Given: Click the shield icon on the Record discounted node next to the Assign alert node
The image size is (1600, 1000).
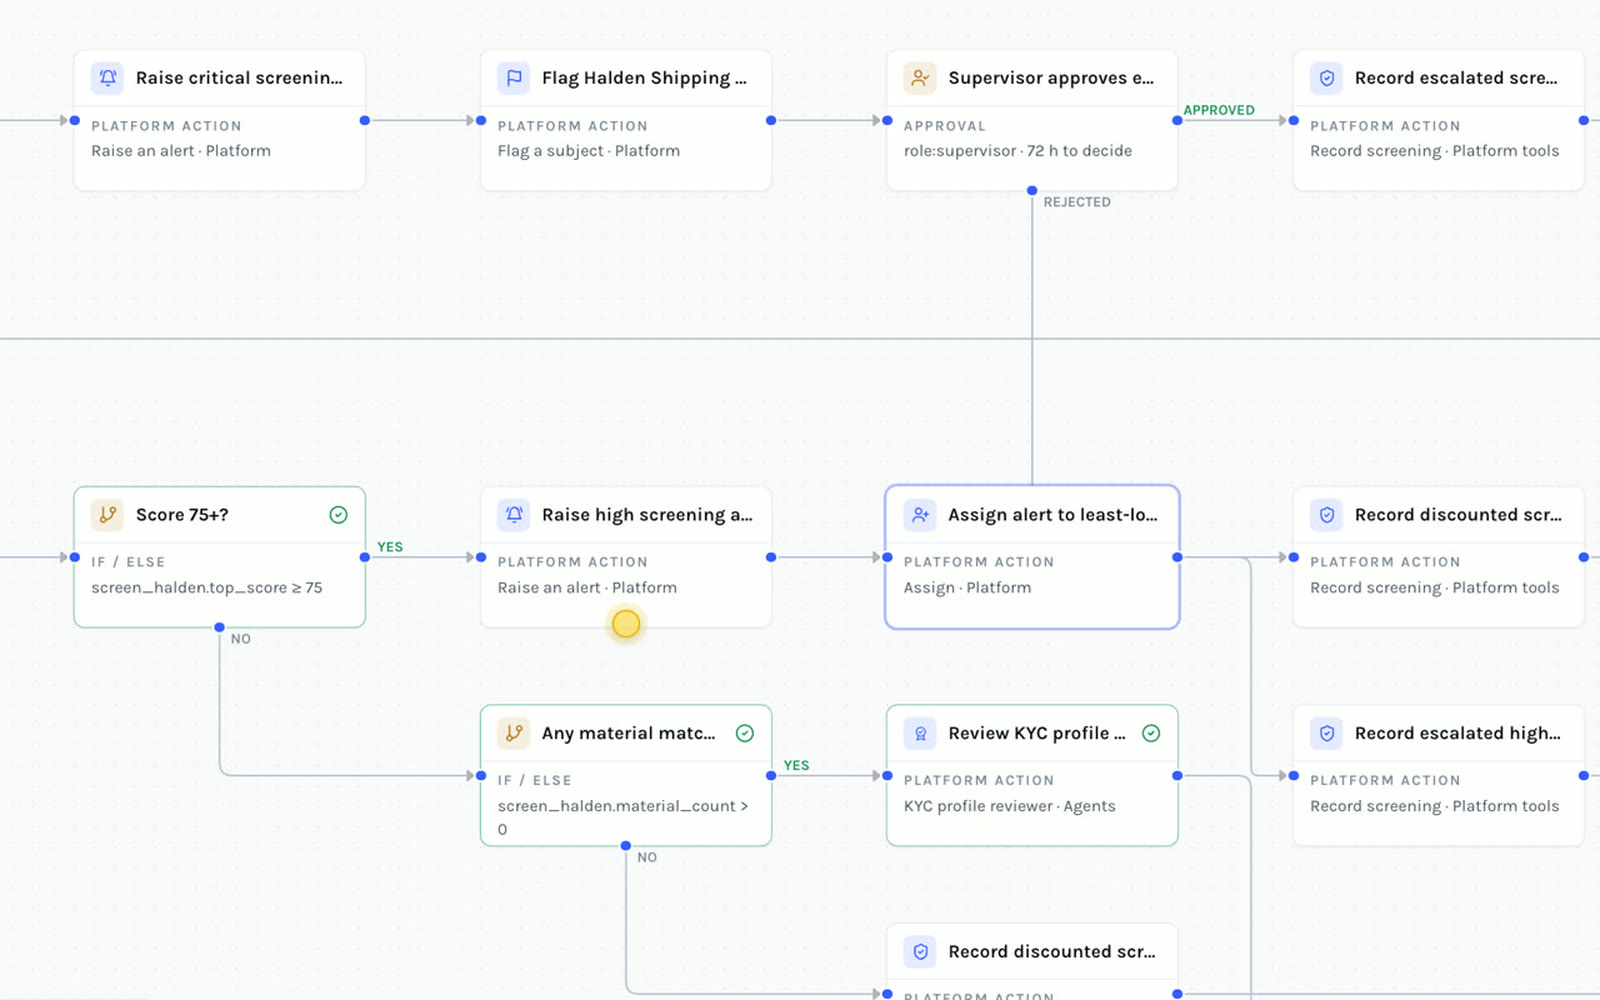Looking at the screenshot, I should (x=1327, y=515).
